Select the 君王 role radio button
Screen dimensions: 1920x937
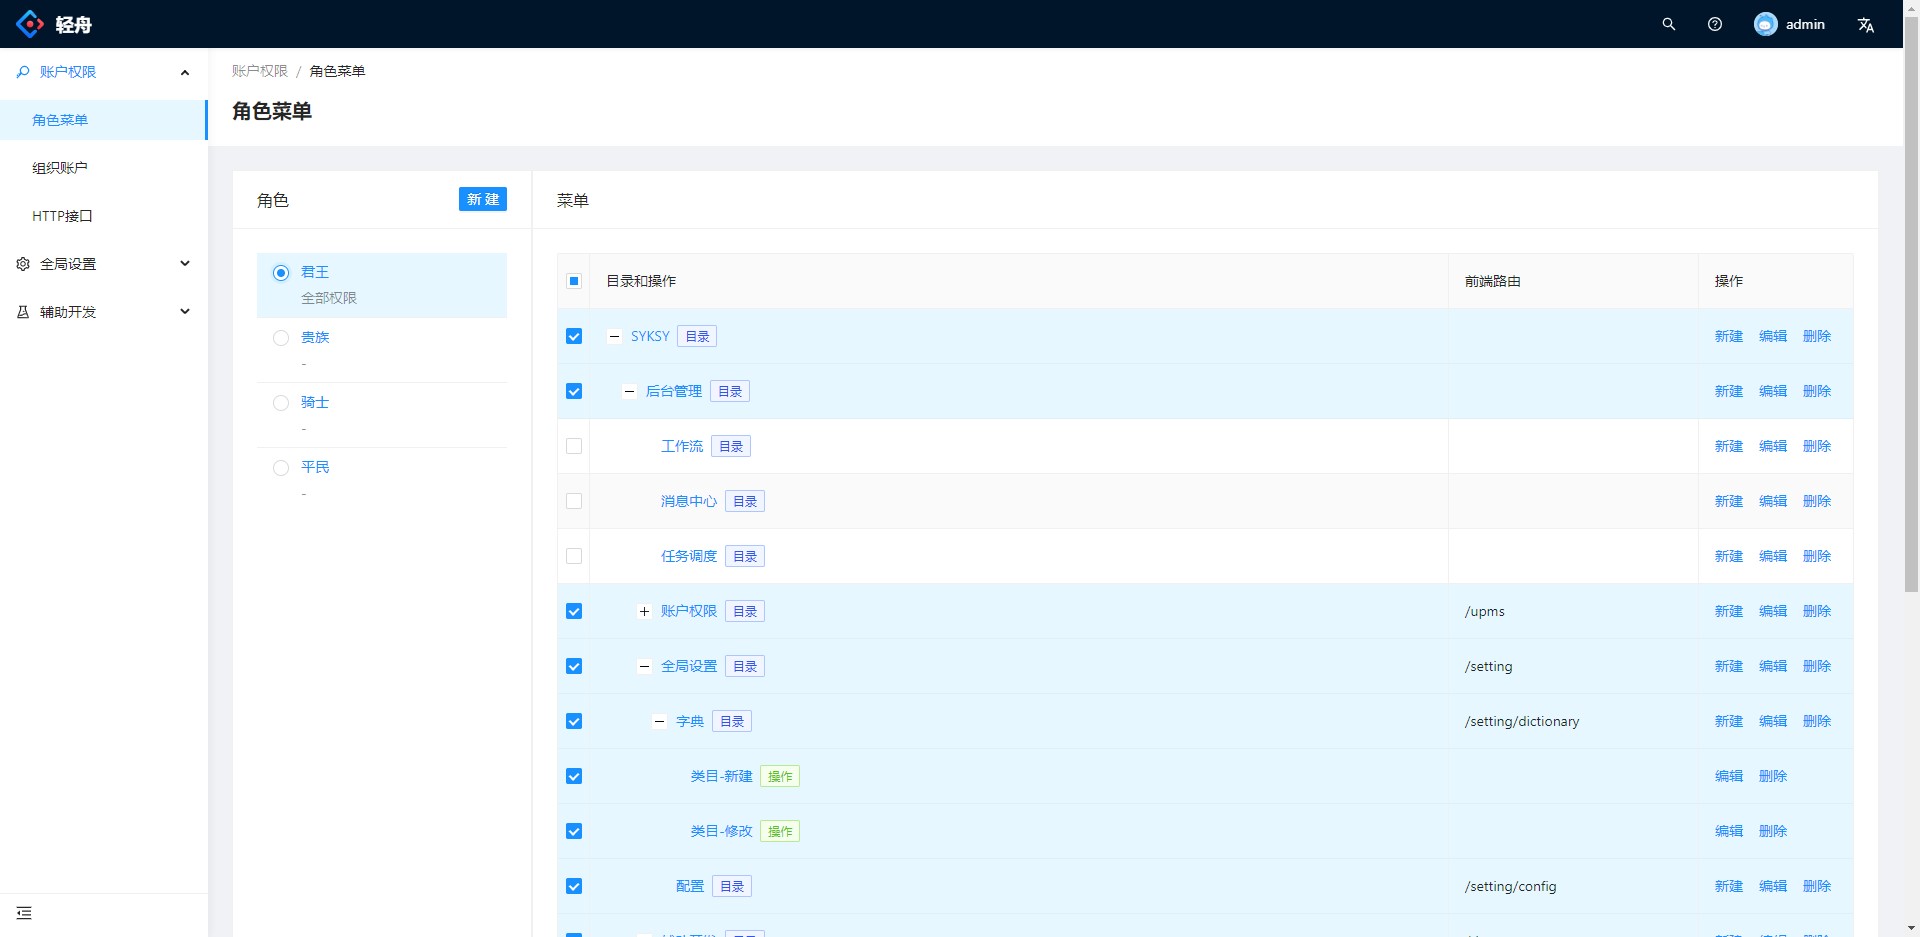point(281,273)
